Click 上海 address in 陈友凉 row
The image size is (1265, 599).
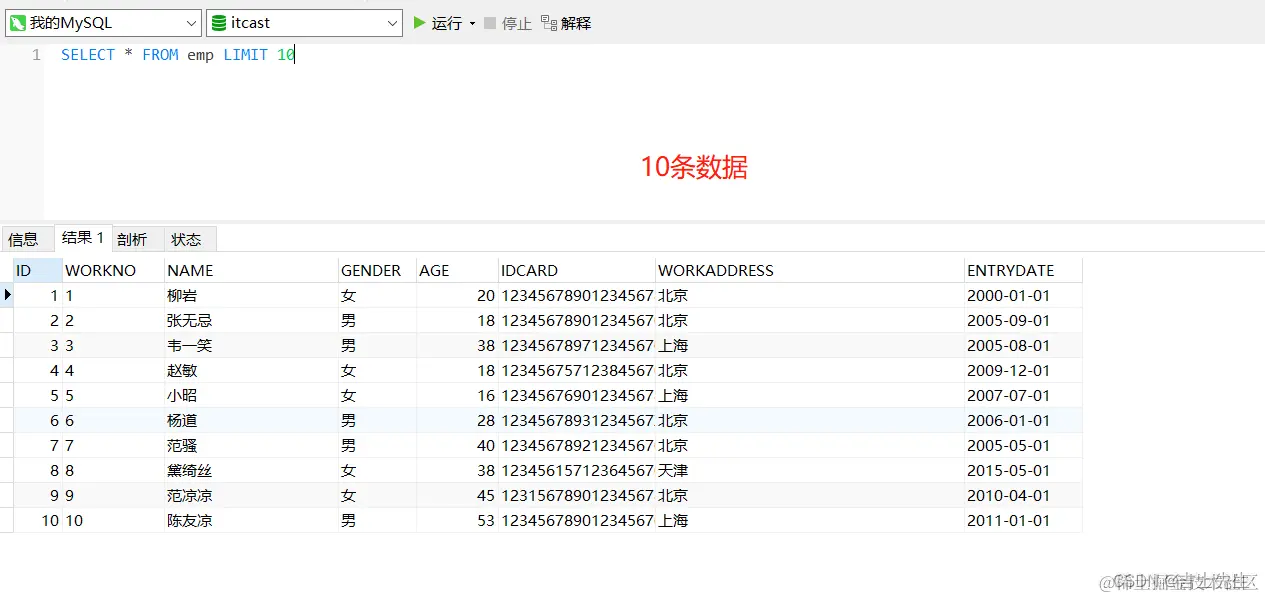810,520
